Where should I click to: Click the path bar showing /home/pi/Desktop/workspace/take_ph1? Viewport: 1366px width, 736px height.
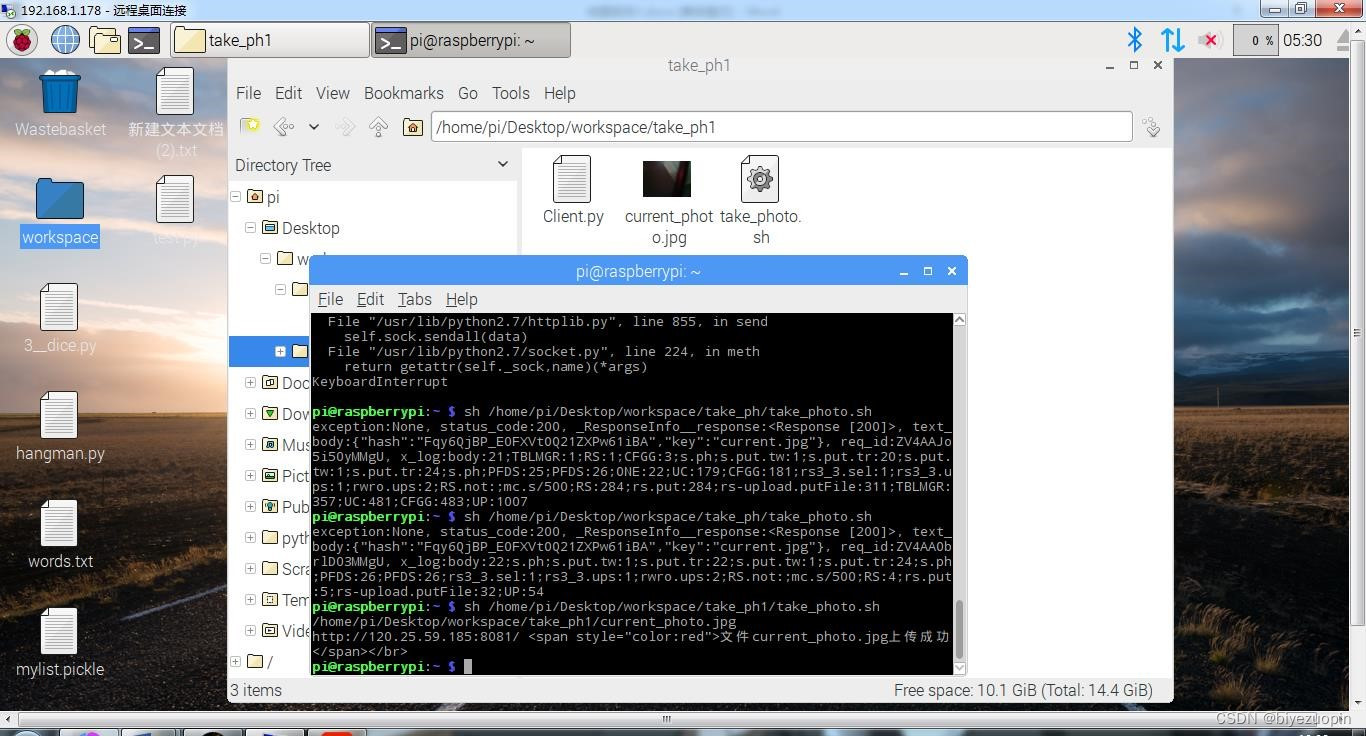(781, 127)
